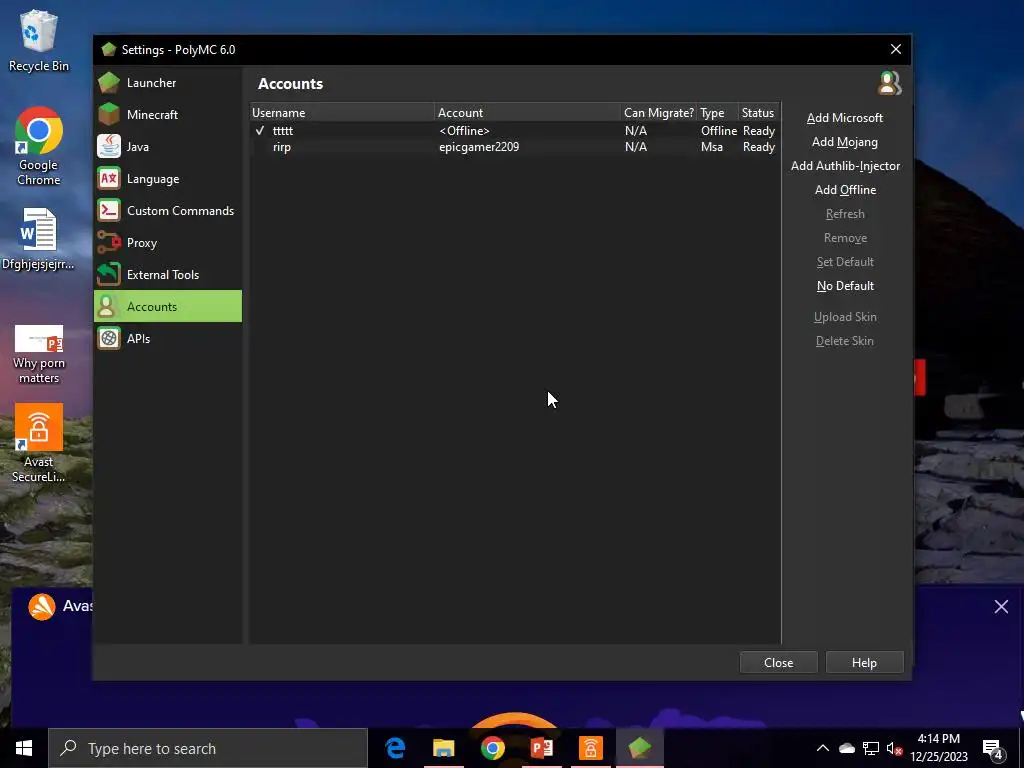Sort by the Type column header
The image size is (1024, 768).
tap(717, 112)
